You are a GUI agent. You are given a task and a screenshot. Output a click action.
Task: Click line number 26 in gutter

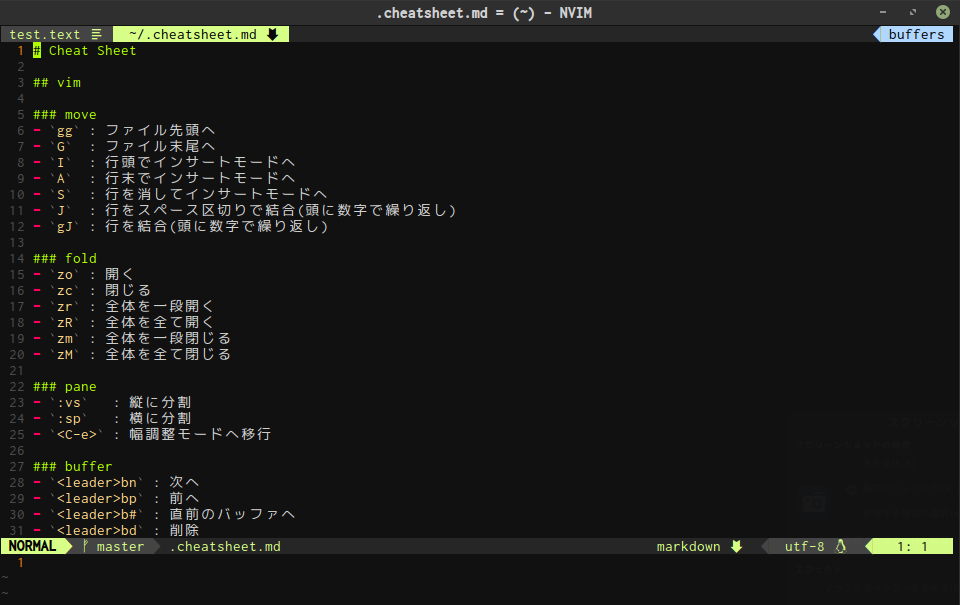pos(17,451)
